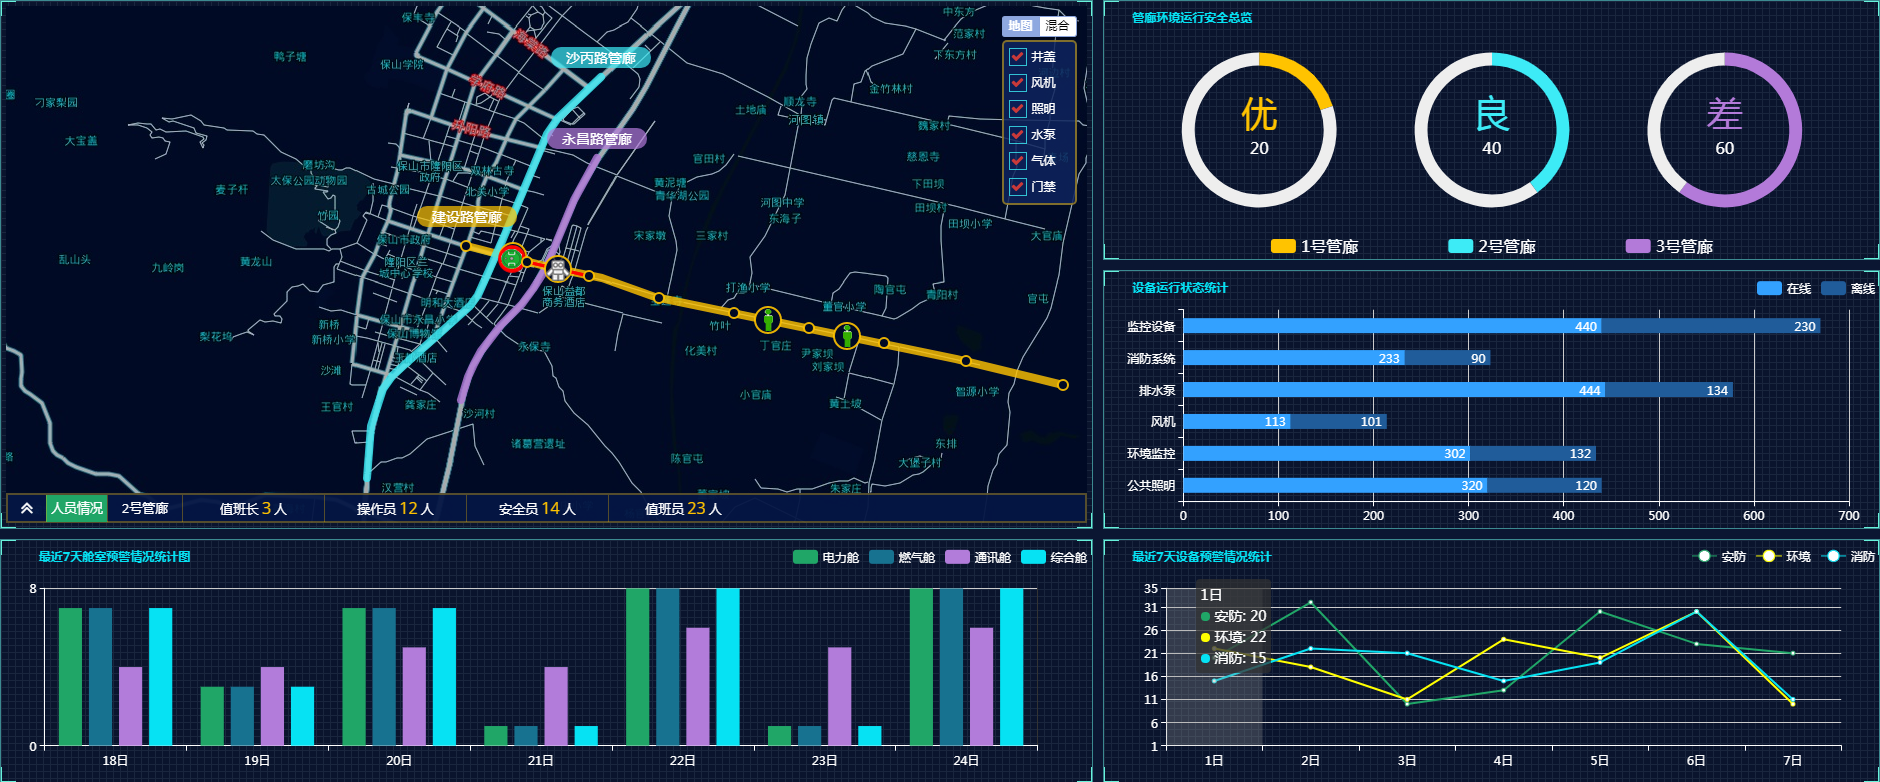Click the 3号管廊 purple legend swatch
The height and width of the screenshot is (782, 1880).
1637,246
